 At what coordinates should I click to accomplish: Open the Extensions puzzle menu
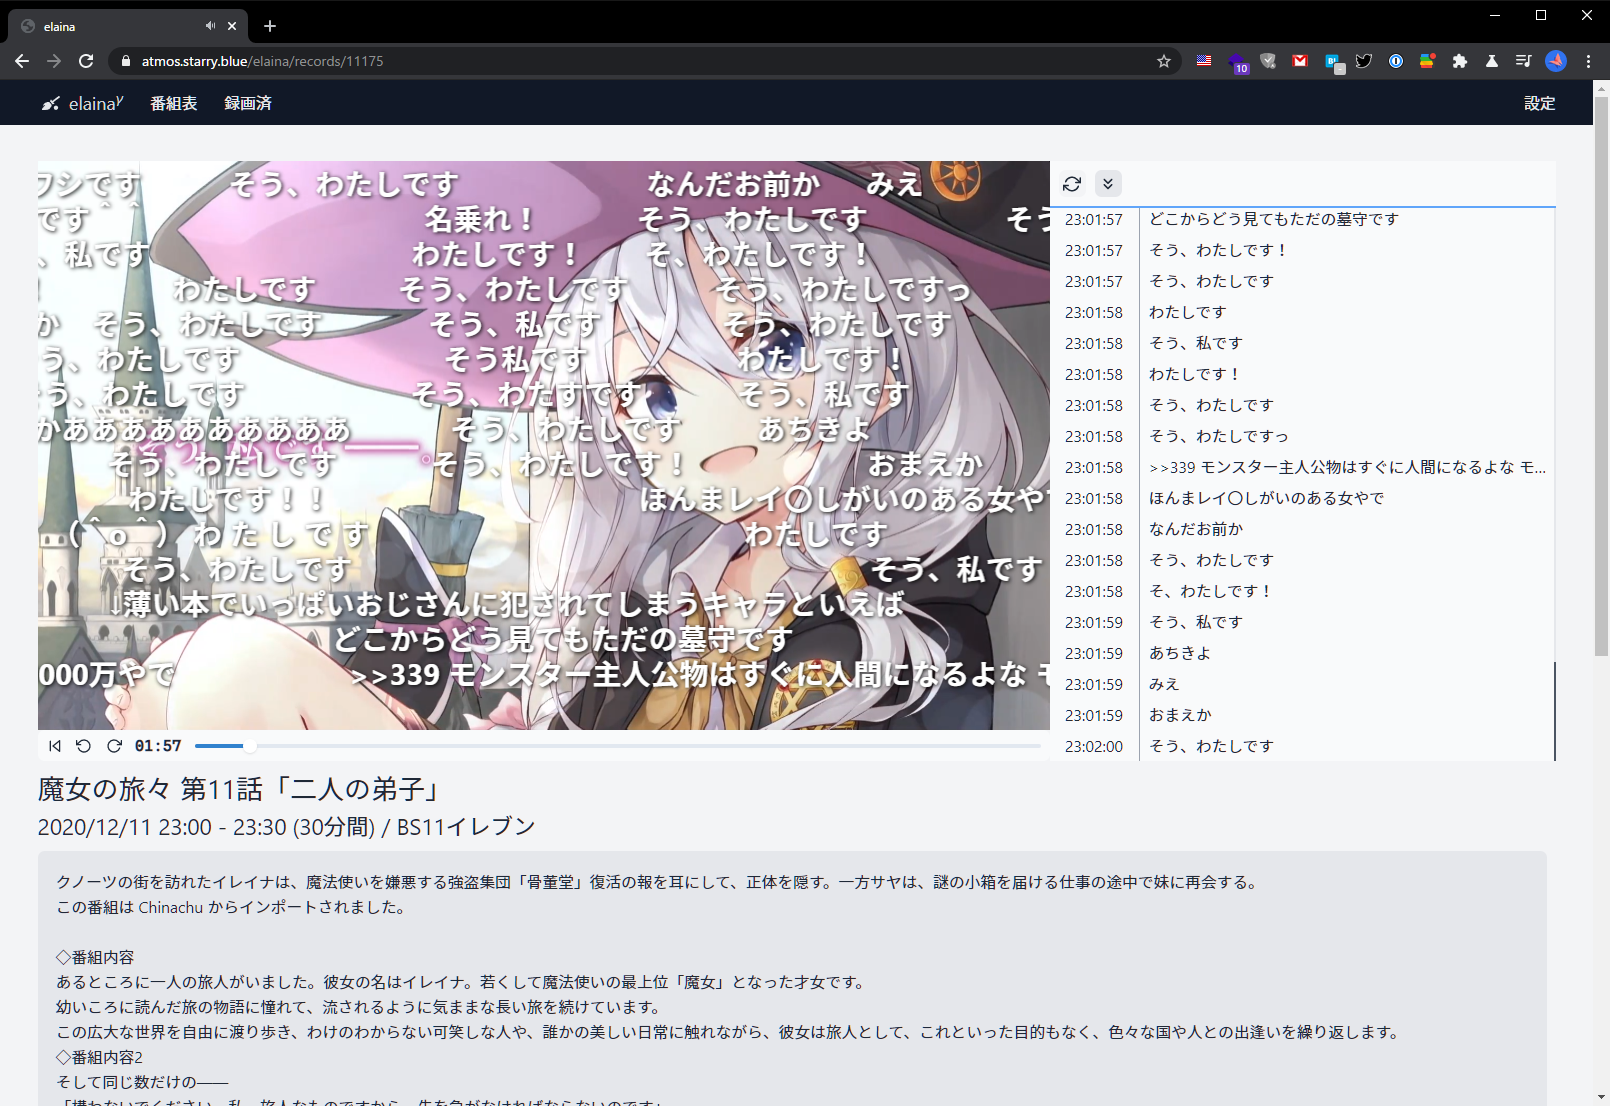tap(1460, 61)
